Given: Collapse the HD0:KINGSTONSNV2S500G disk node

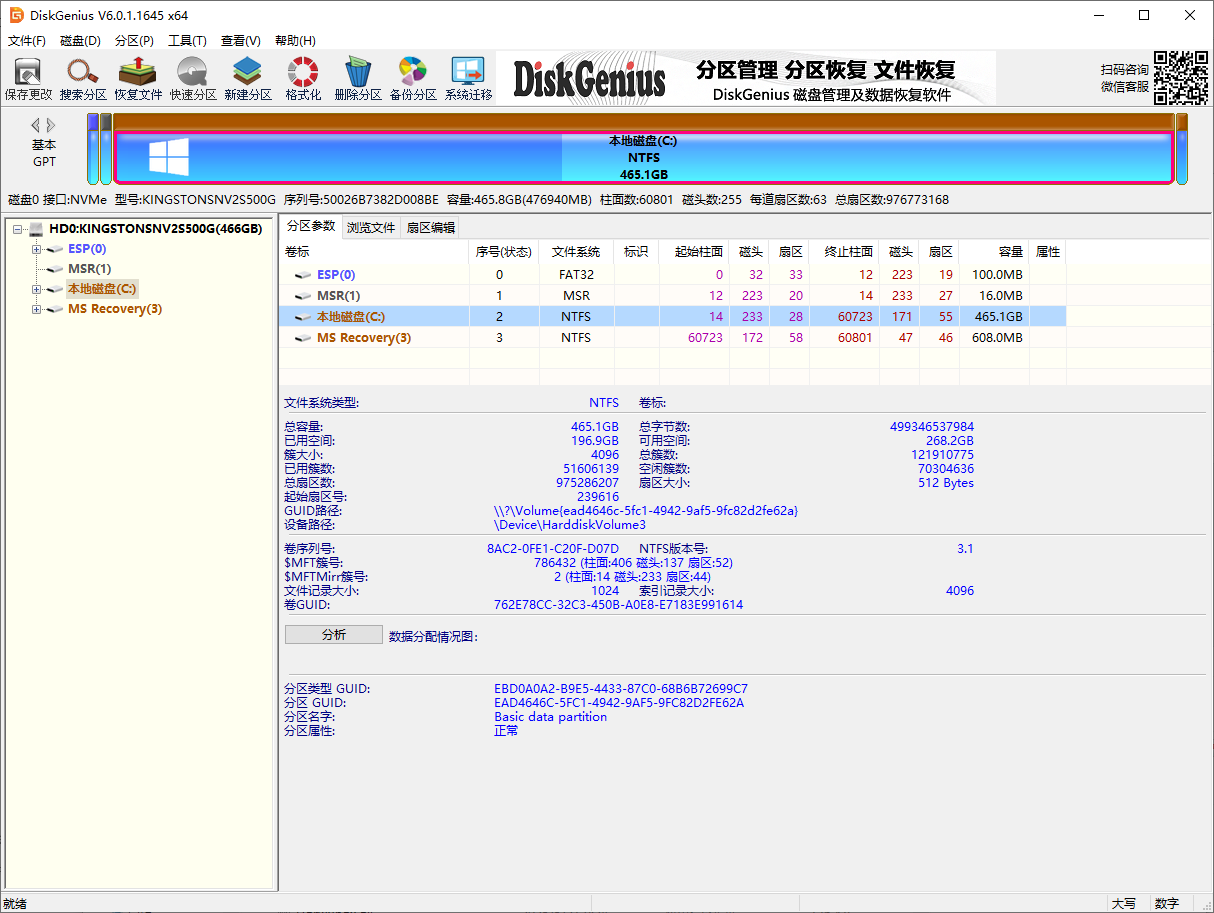Looking at the screenshot, I should pos(17,229).
